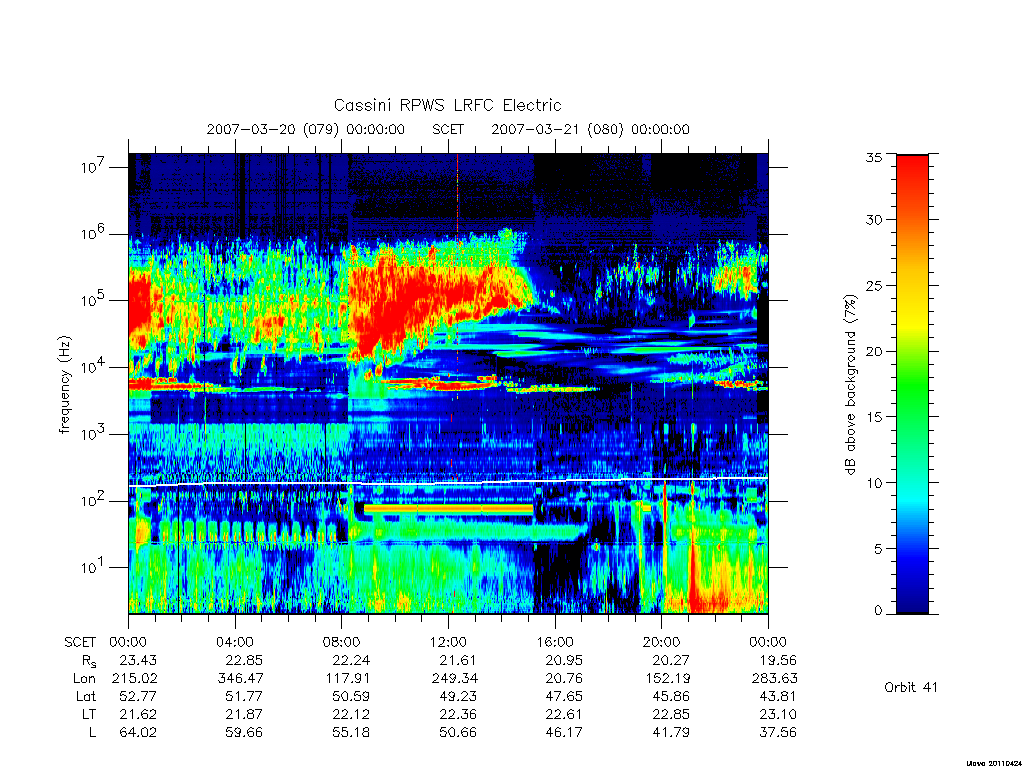Click the spectrogram plot area

coord(448,383)
